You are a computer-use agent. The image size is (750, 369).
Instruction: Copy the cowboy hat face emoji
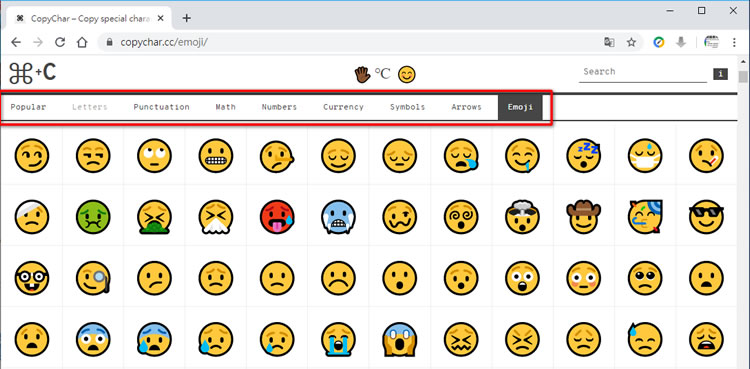584,217
